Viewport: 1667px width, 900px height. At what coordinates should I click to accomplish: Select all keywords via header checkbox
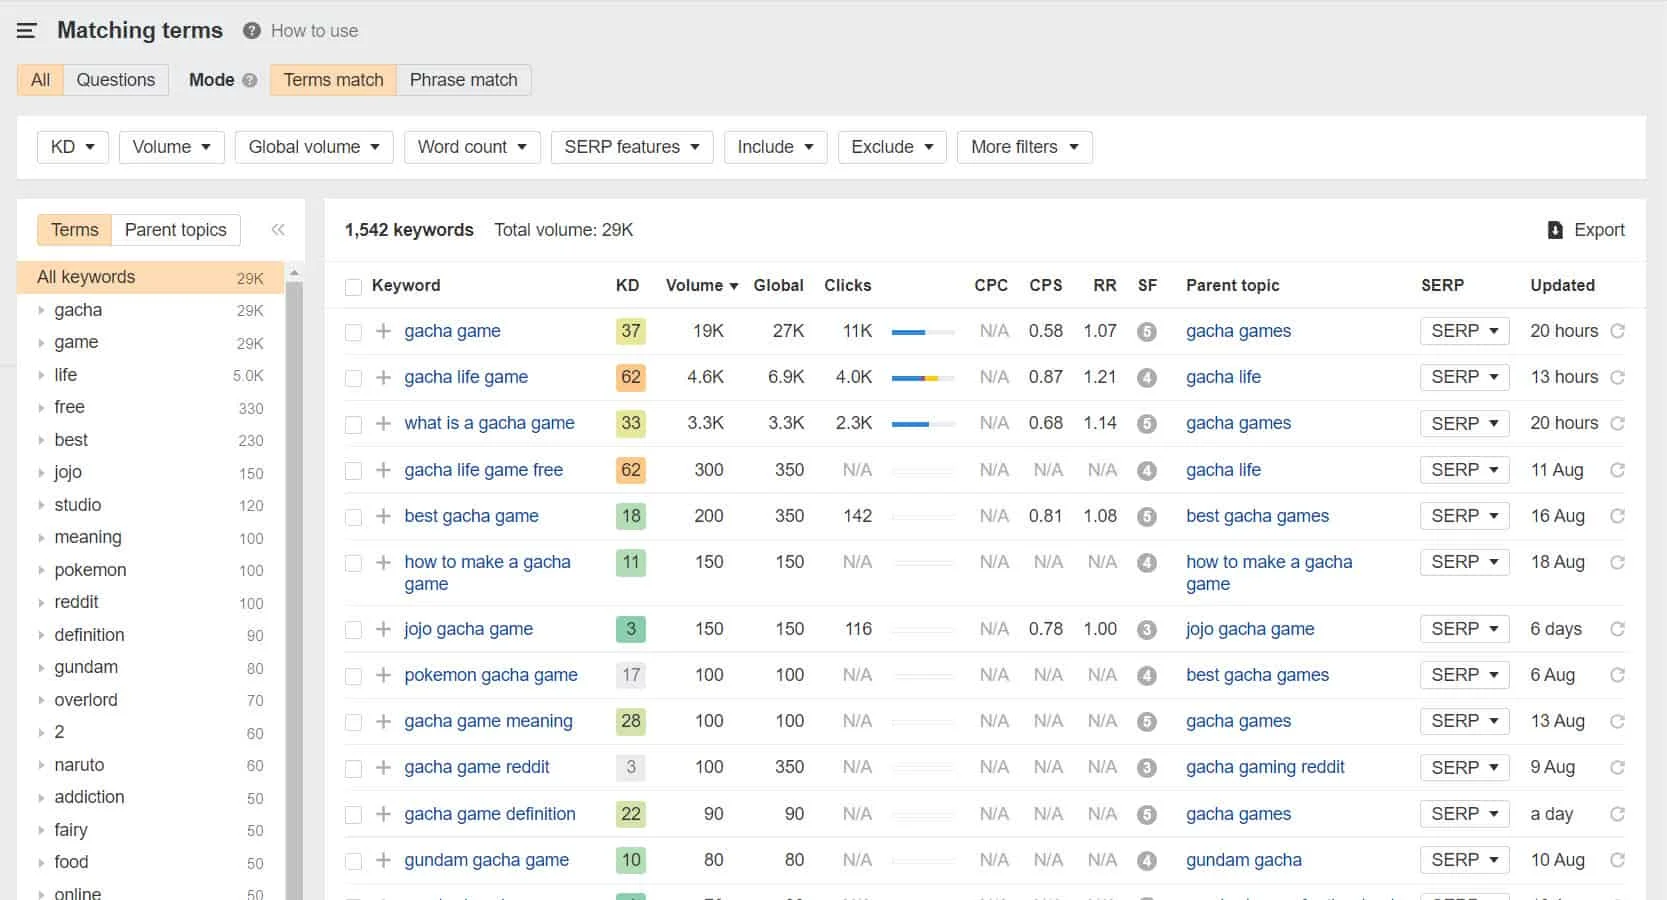pyautogui.click(x=353, y=287)
